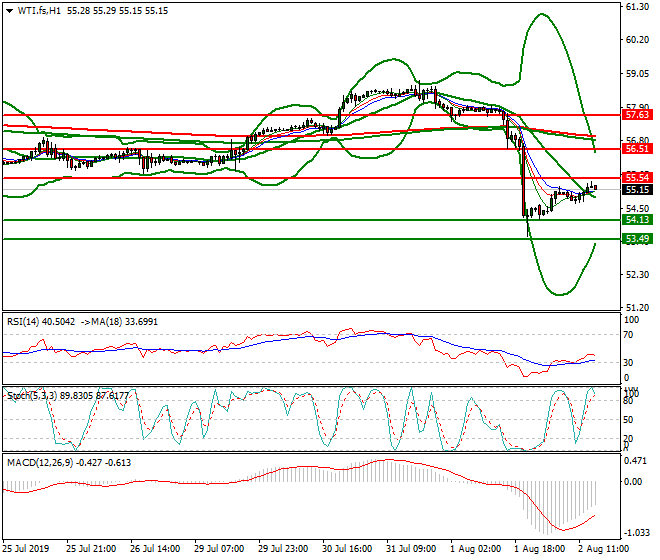Image resolution: width=660 pixels, height=560 pixels.
Task: Click the 25 Jul 2019 time axis label
Action: point(26,549)
